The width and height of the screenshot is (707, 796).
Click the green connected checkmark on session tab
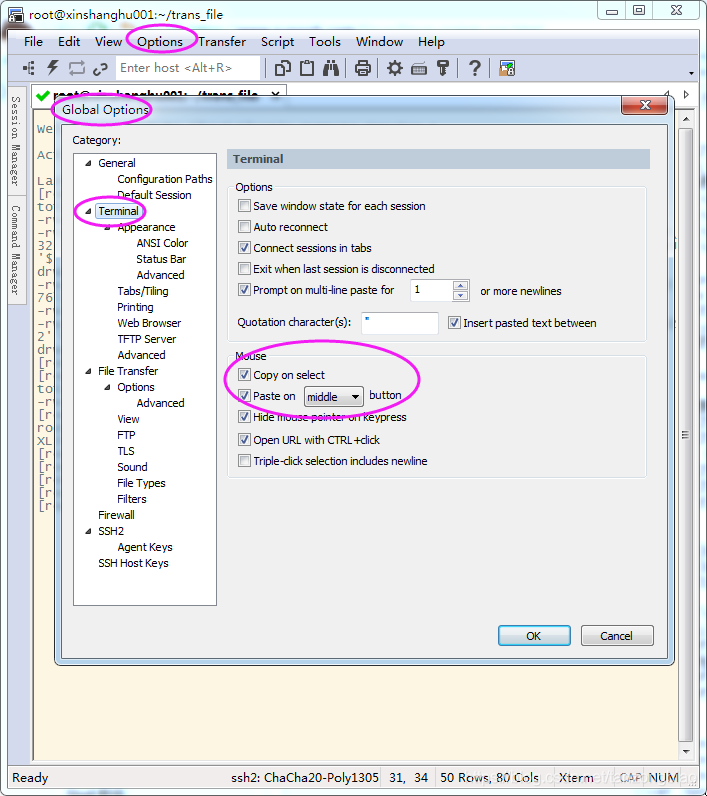pyautogui.click(x=43, y=95)
